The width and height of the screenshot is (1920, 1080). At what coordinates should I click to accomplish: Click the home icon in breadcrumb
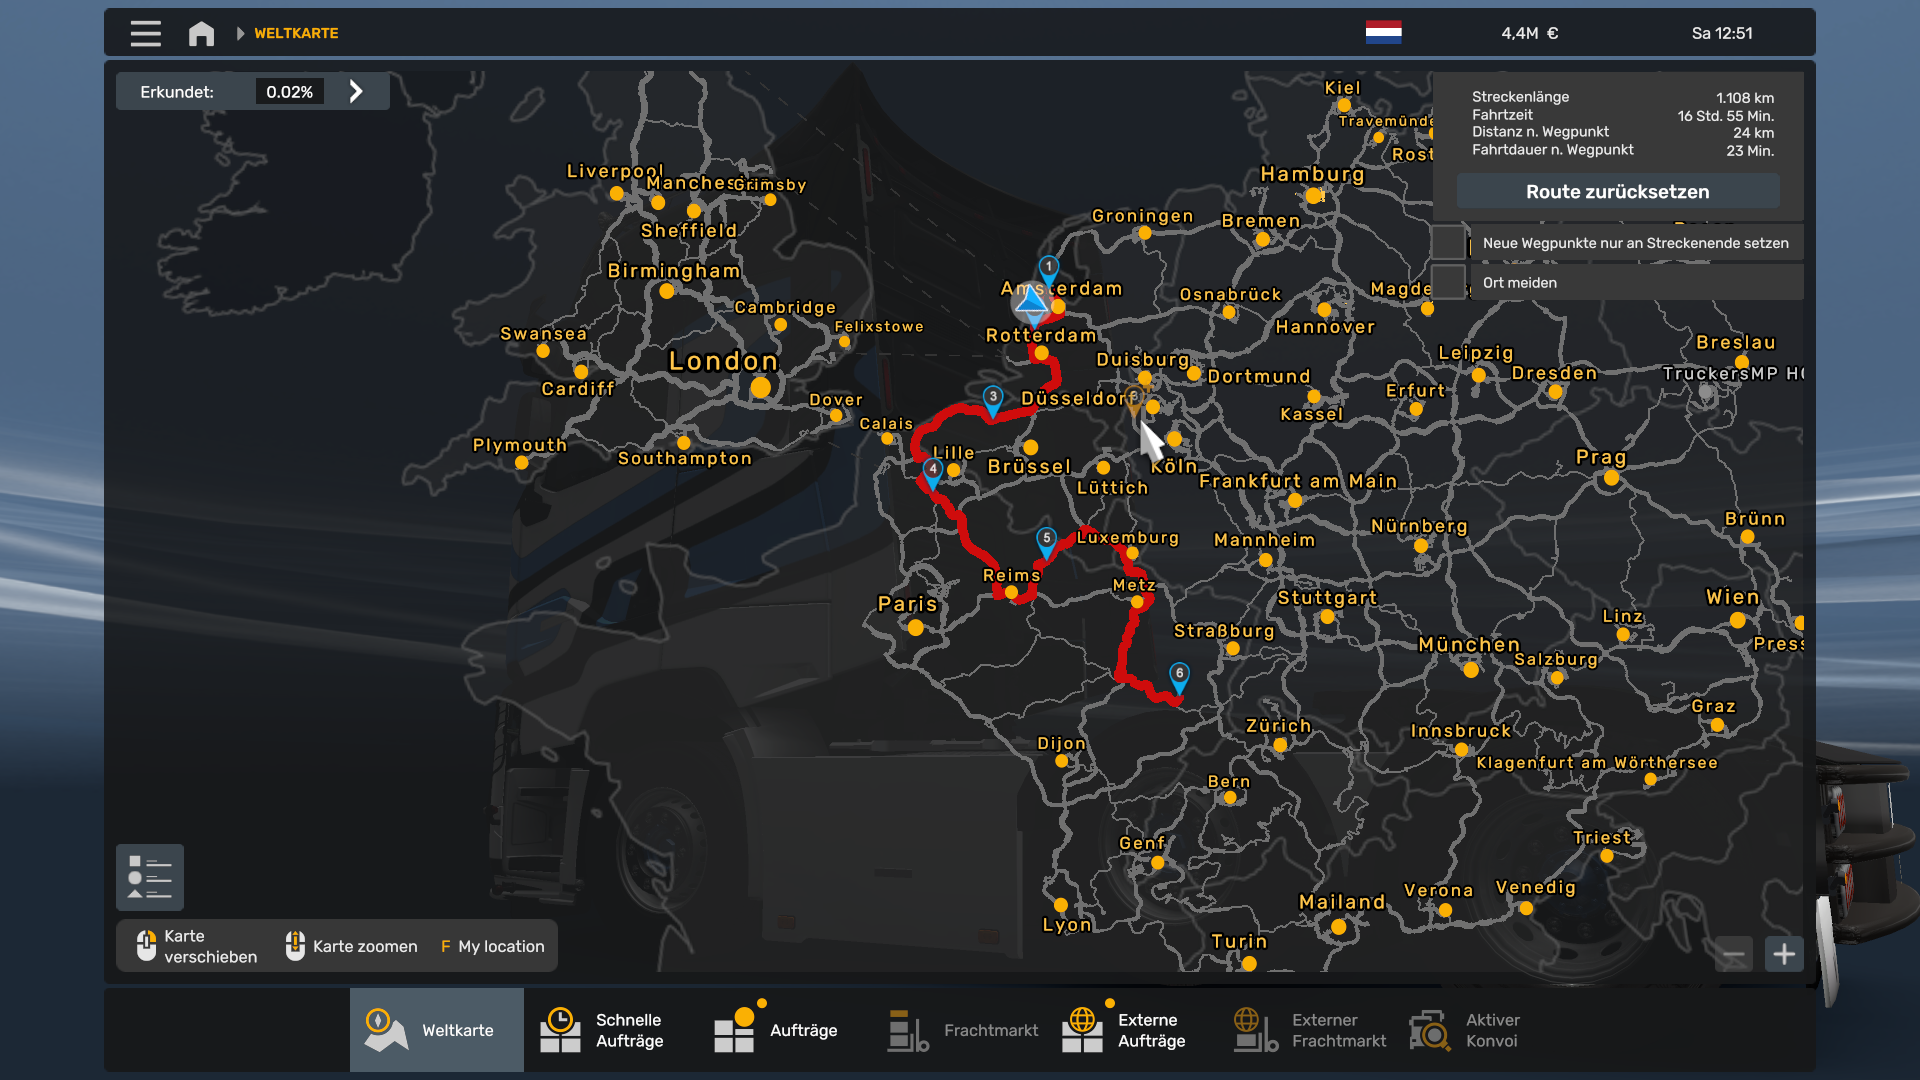tap(201, 33)
